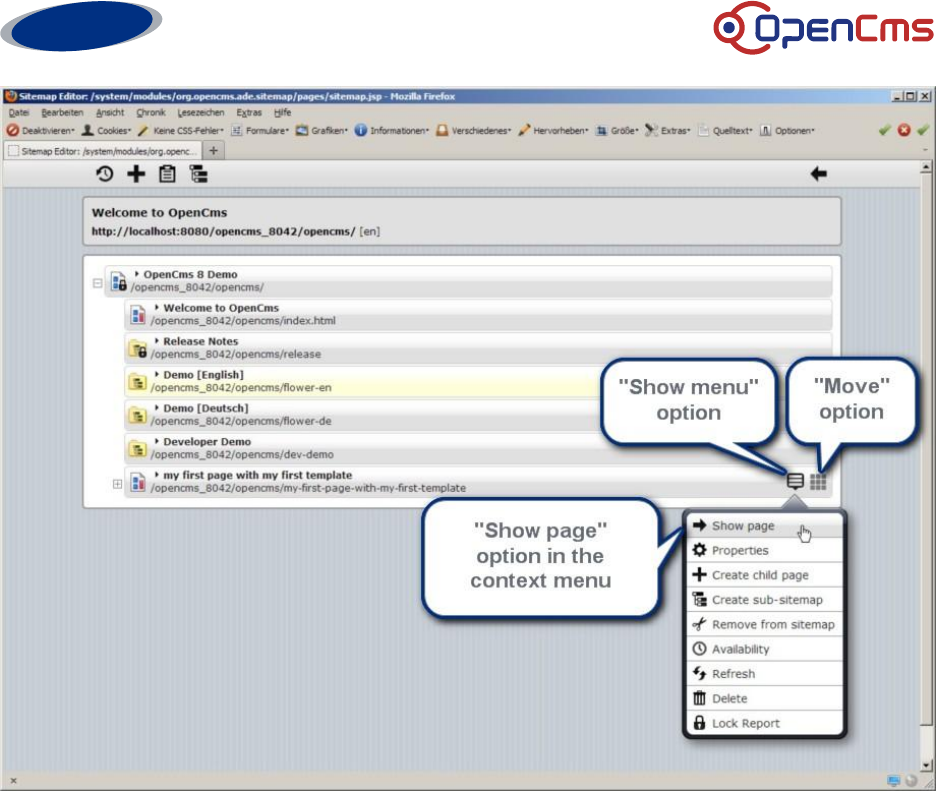Screen dimensions: 936x791
Task: Click the Move grid icon on last row
Action: 818,481
